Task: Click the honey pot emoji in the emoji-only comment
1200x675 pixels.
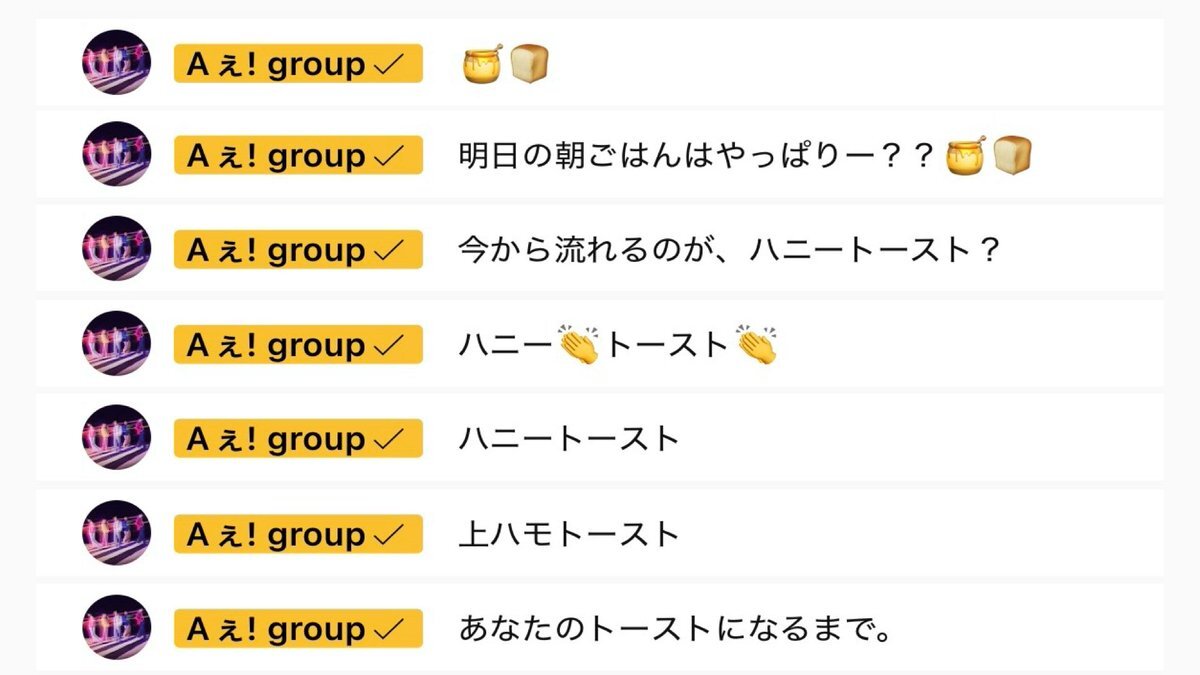Action: [x=483, y=64]
